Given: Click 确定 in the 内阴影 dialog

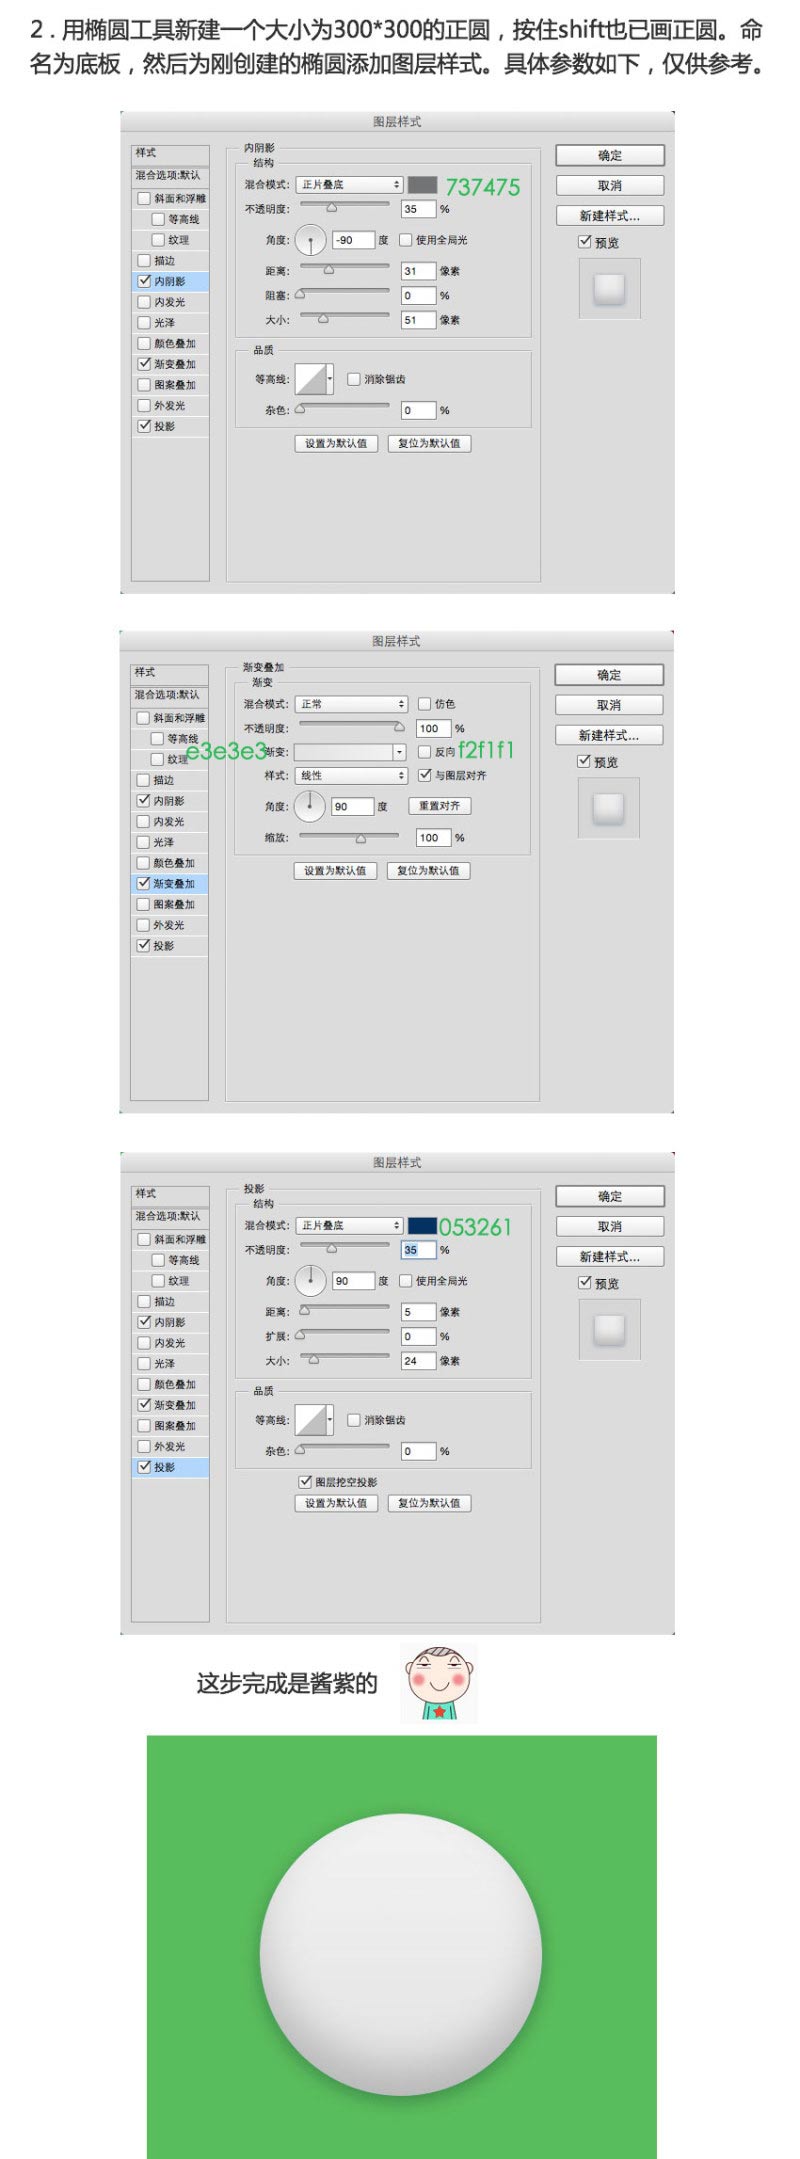Looking at the screenshot, I should [x=610, y=155].
